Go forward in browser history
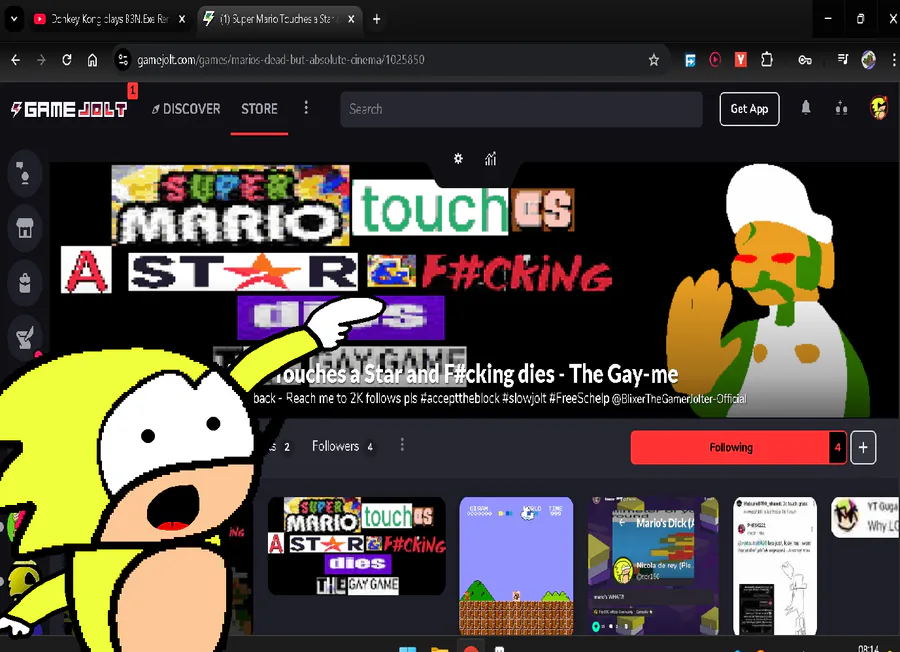This screenshot has width=900, height=652. (x=41, y=60)
